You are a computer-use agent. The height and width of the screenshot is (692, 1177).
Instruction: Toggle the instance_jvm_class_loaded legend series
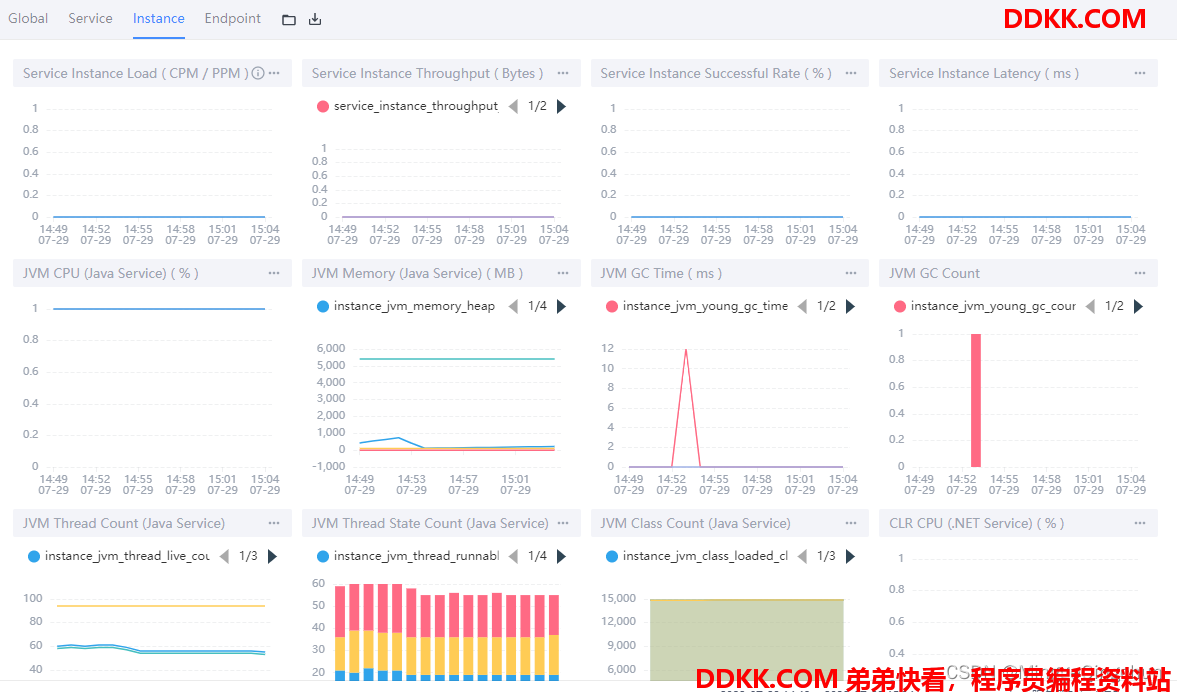pyautogui.click(x=697, y=556)
